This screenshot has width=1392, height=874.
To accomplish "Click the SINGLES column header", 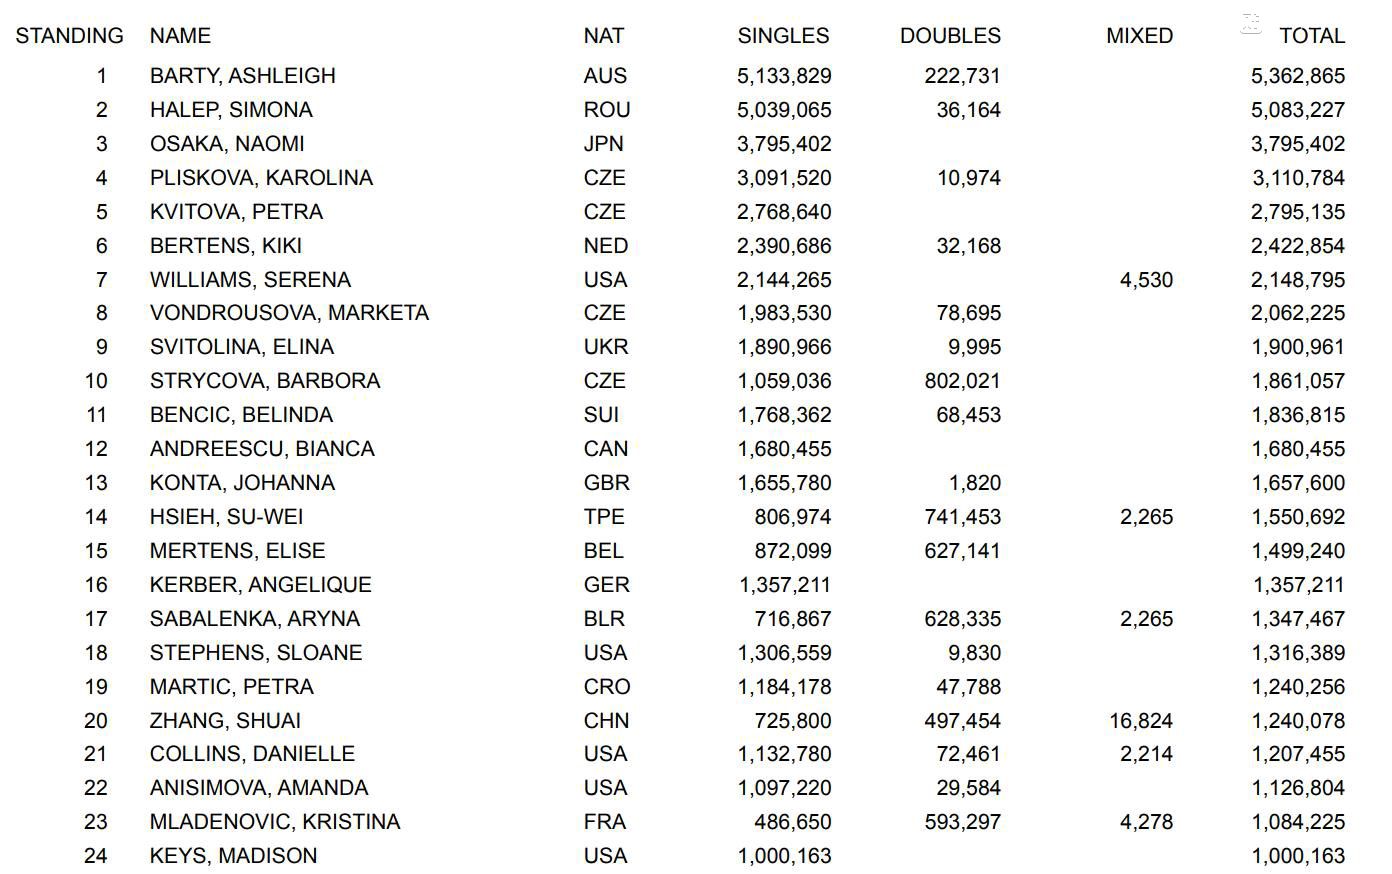I will 783,36.
